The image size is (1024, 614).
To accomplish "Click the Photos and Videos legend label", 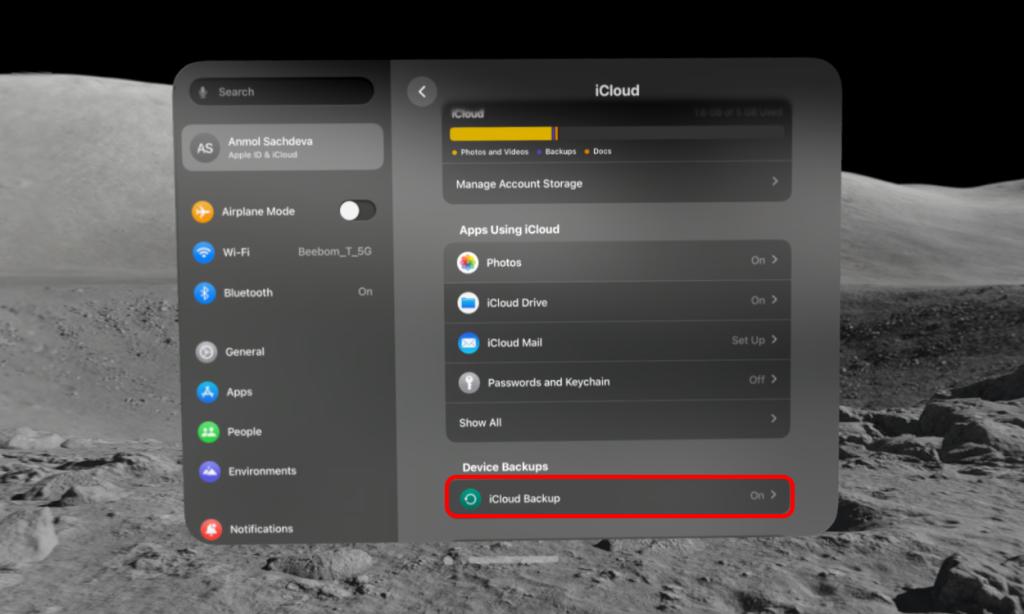I will pos(494,152).
